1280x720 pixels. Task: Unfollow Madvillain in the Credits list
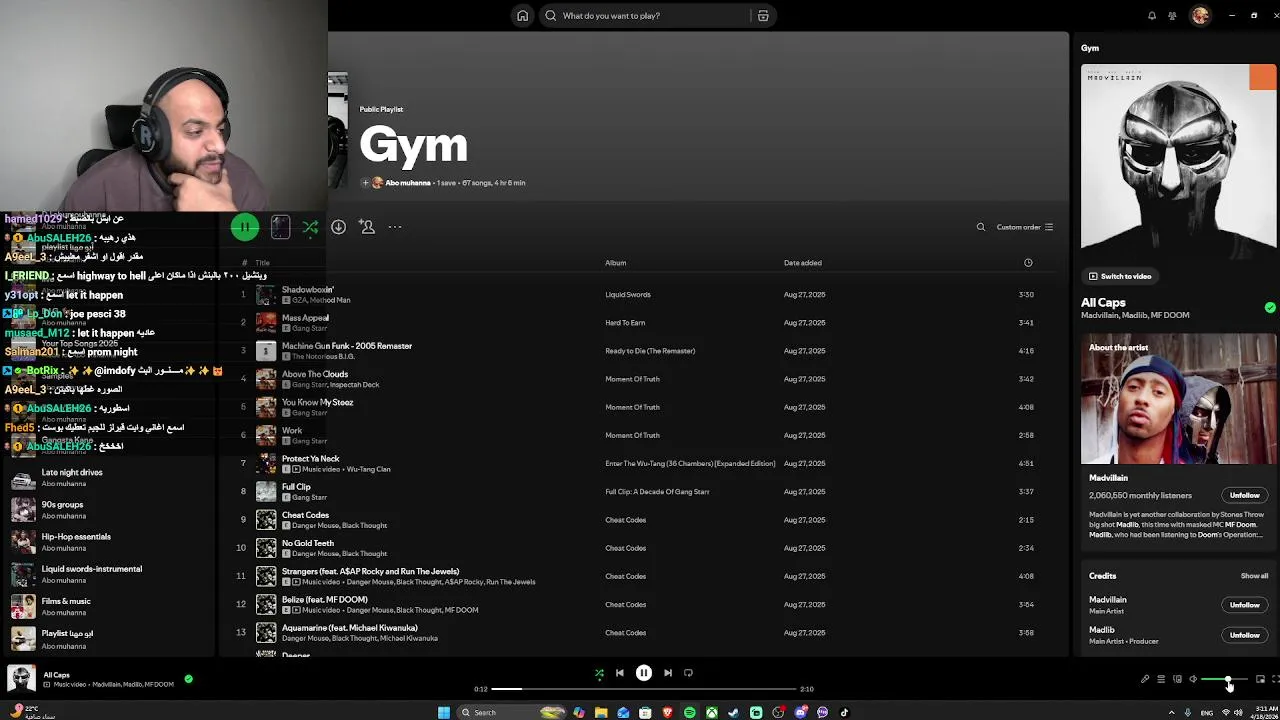[x=1244, y=605]
